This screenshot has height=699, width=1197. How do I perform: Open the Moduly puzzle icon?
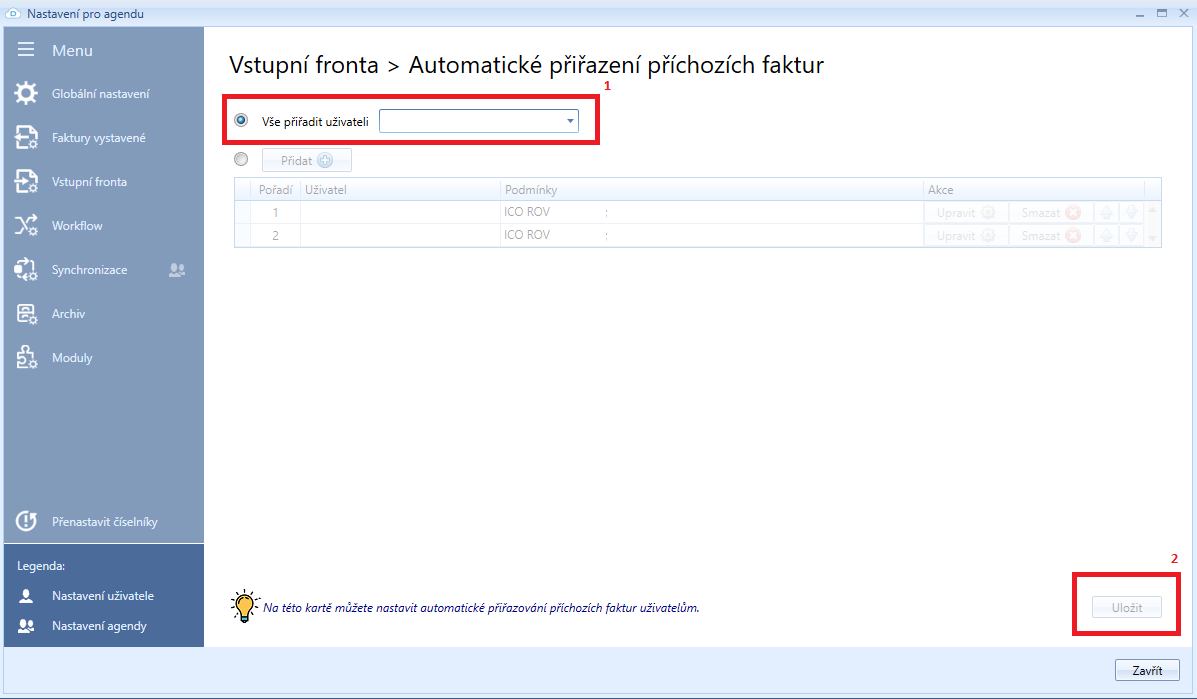click(26, 358)
